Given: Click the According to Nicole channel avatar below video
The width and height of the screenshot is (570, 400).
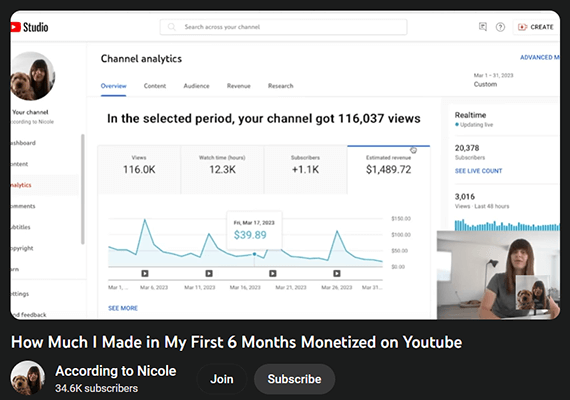Looking at the screenshot, I should click(28, 378).
